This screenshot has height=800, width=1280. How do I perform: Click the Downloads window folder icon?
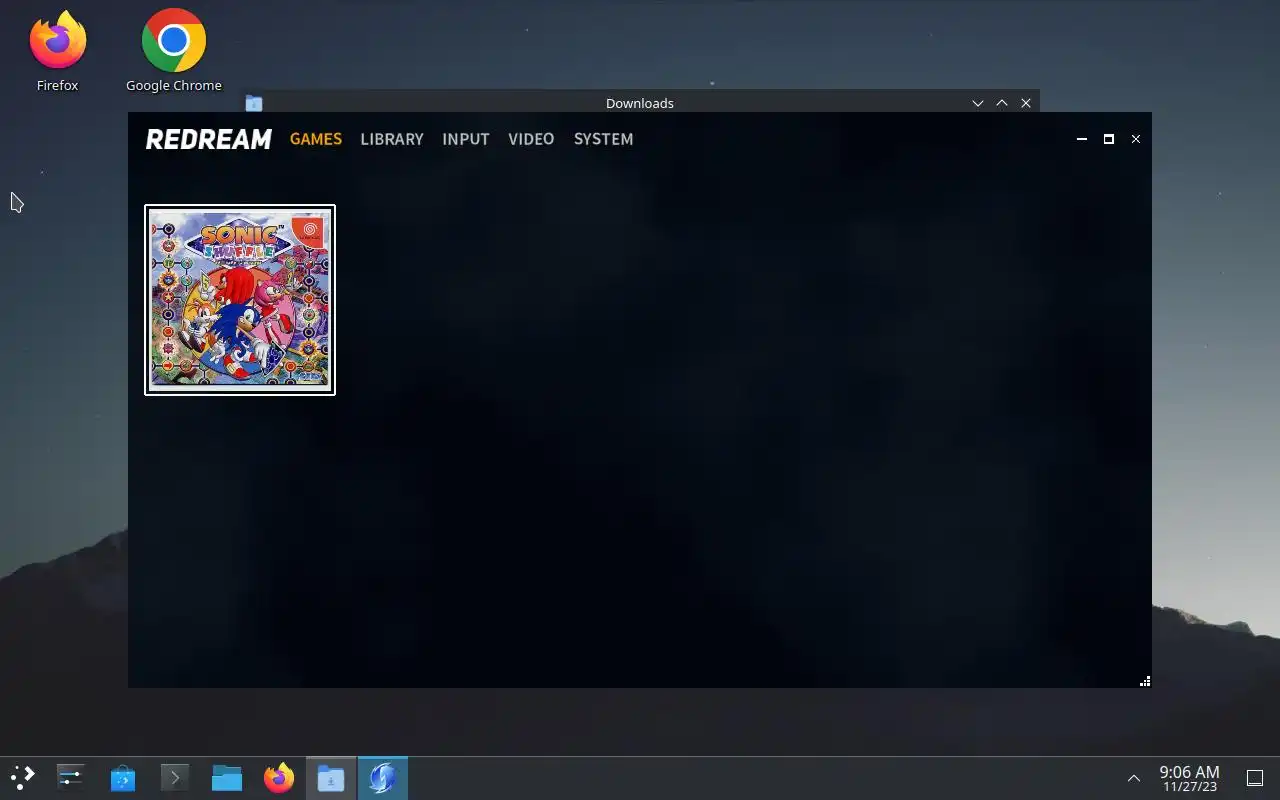click(x=254, y=103)
